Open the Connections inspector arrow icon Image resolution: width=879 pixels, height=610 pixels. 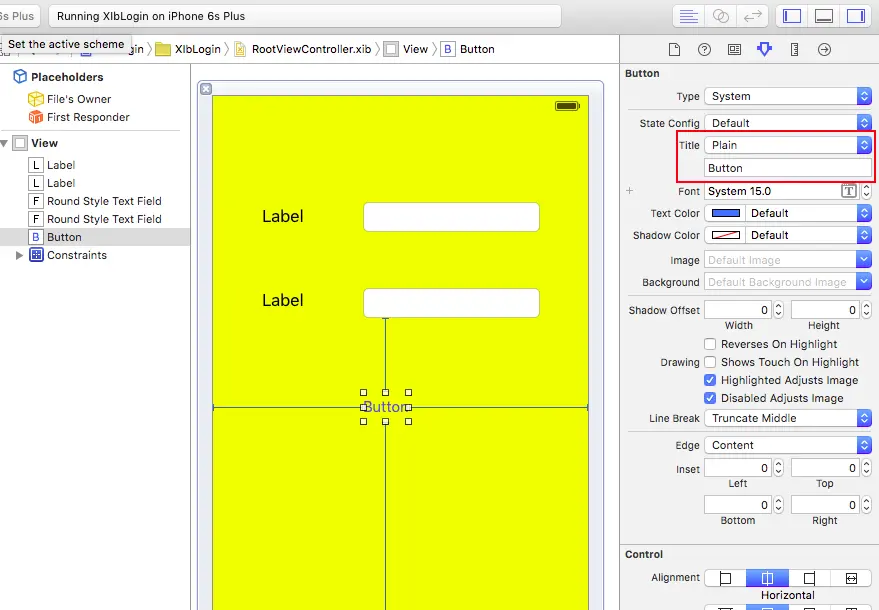pyautogui.click(x=824, y=49)
